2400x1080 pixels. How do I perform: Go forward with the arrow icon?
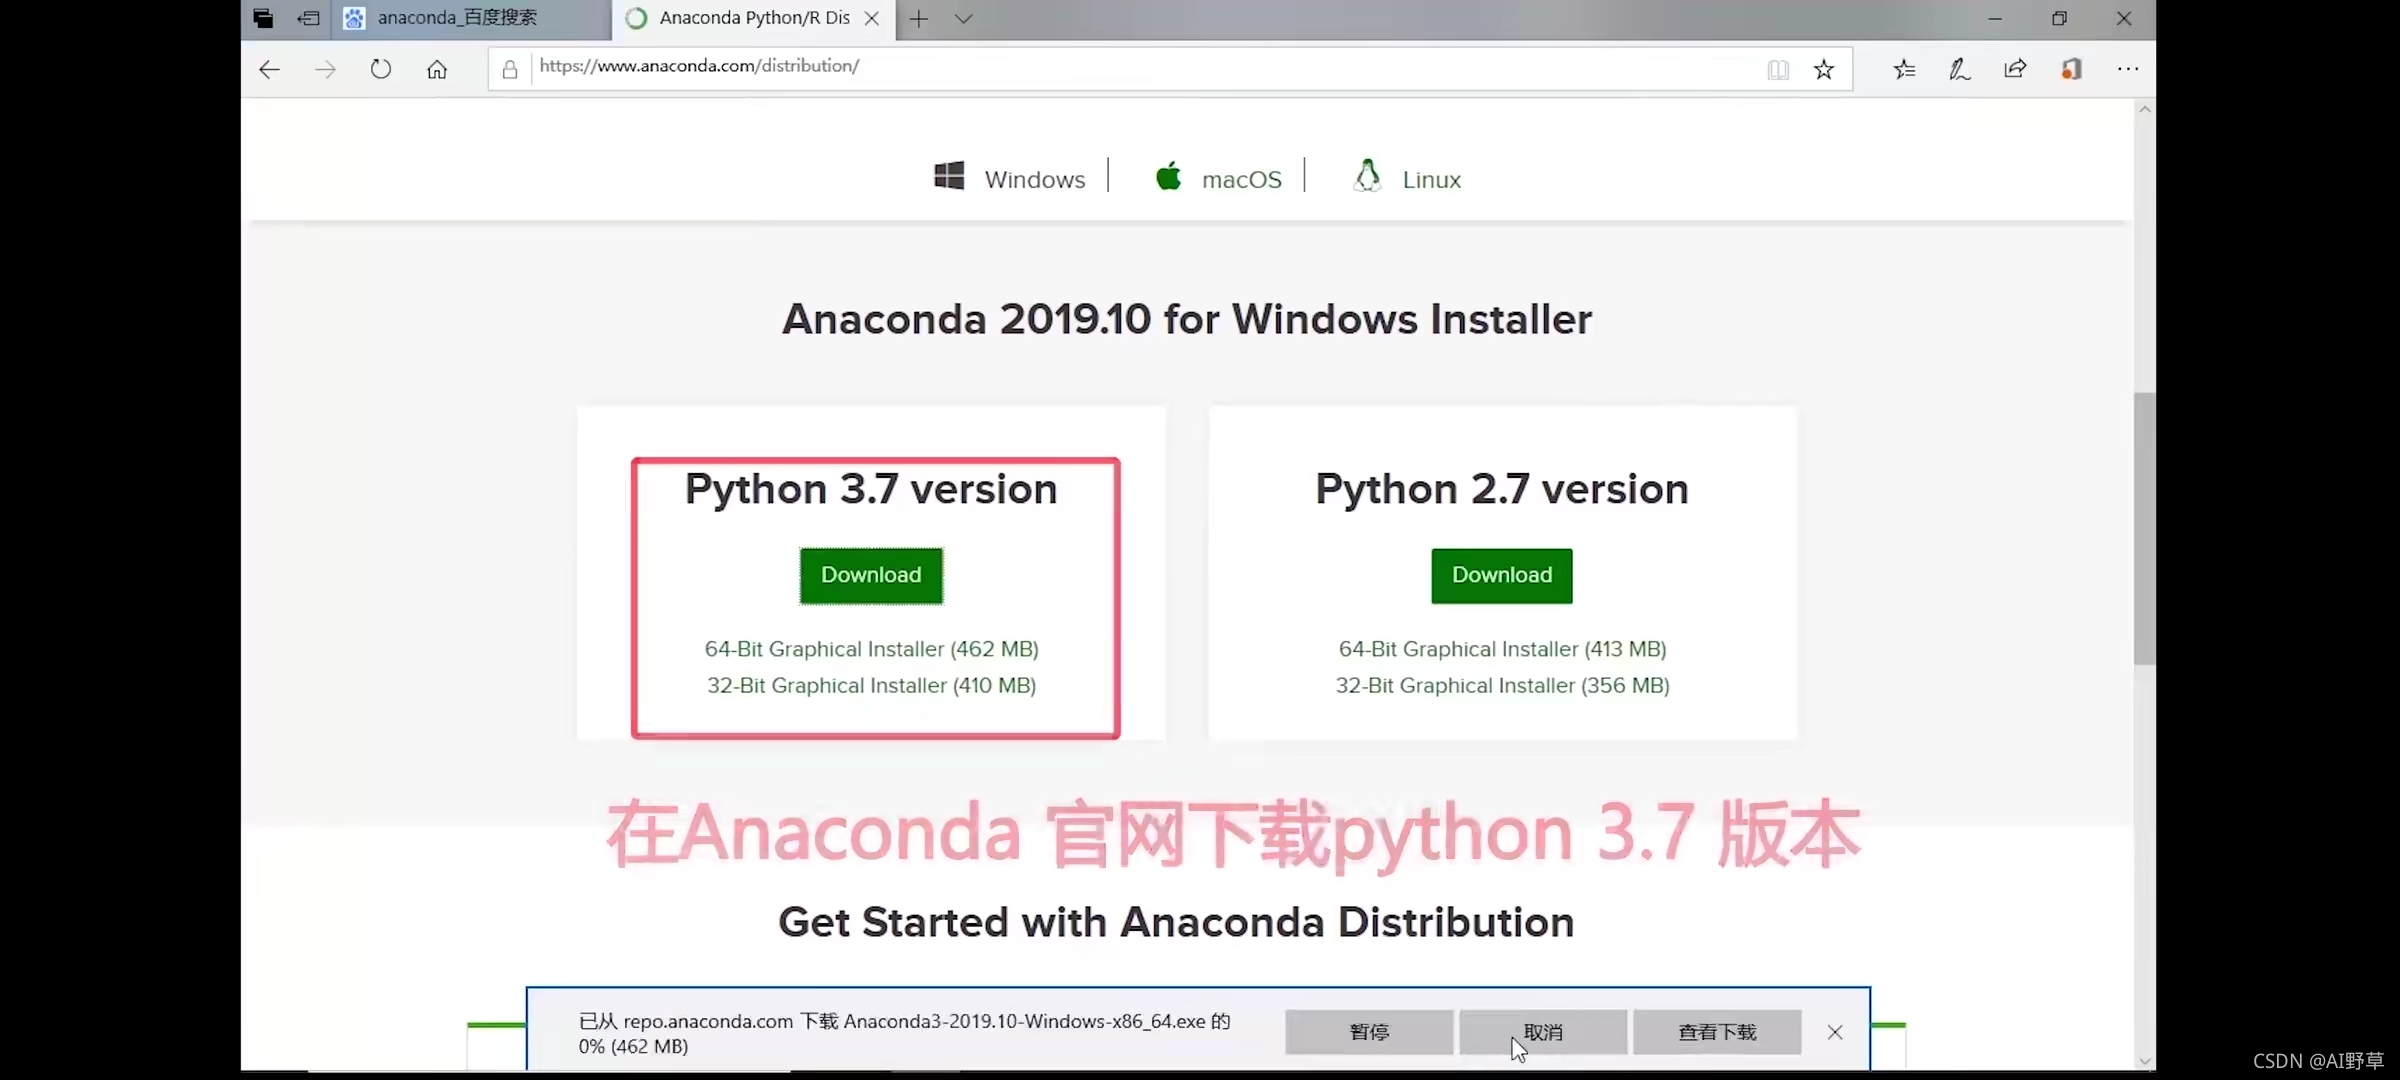(325, 69)
